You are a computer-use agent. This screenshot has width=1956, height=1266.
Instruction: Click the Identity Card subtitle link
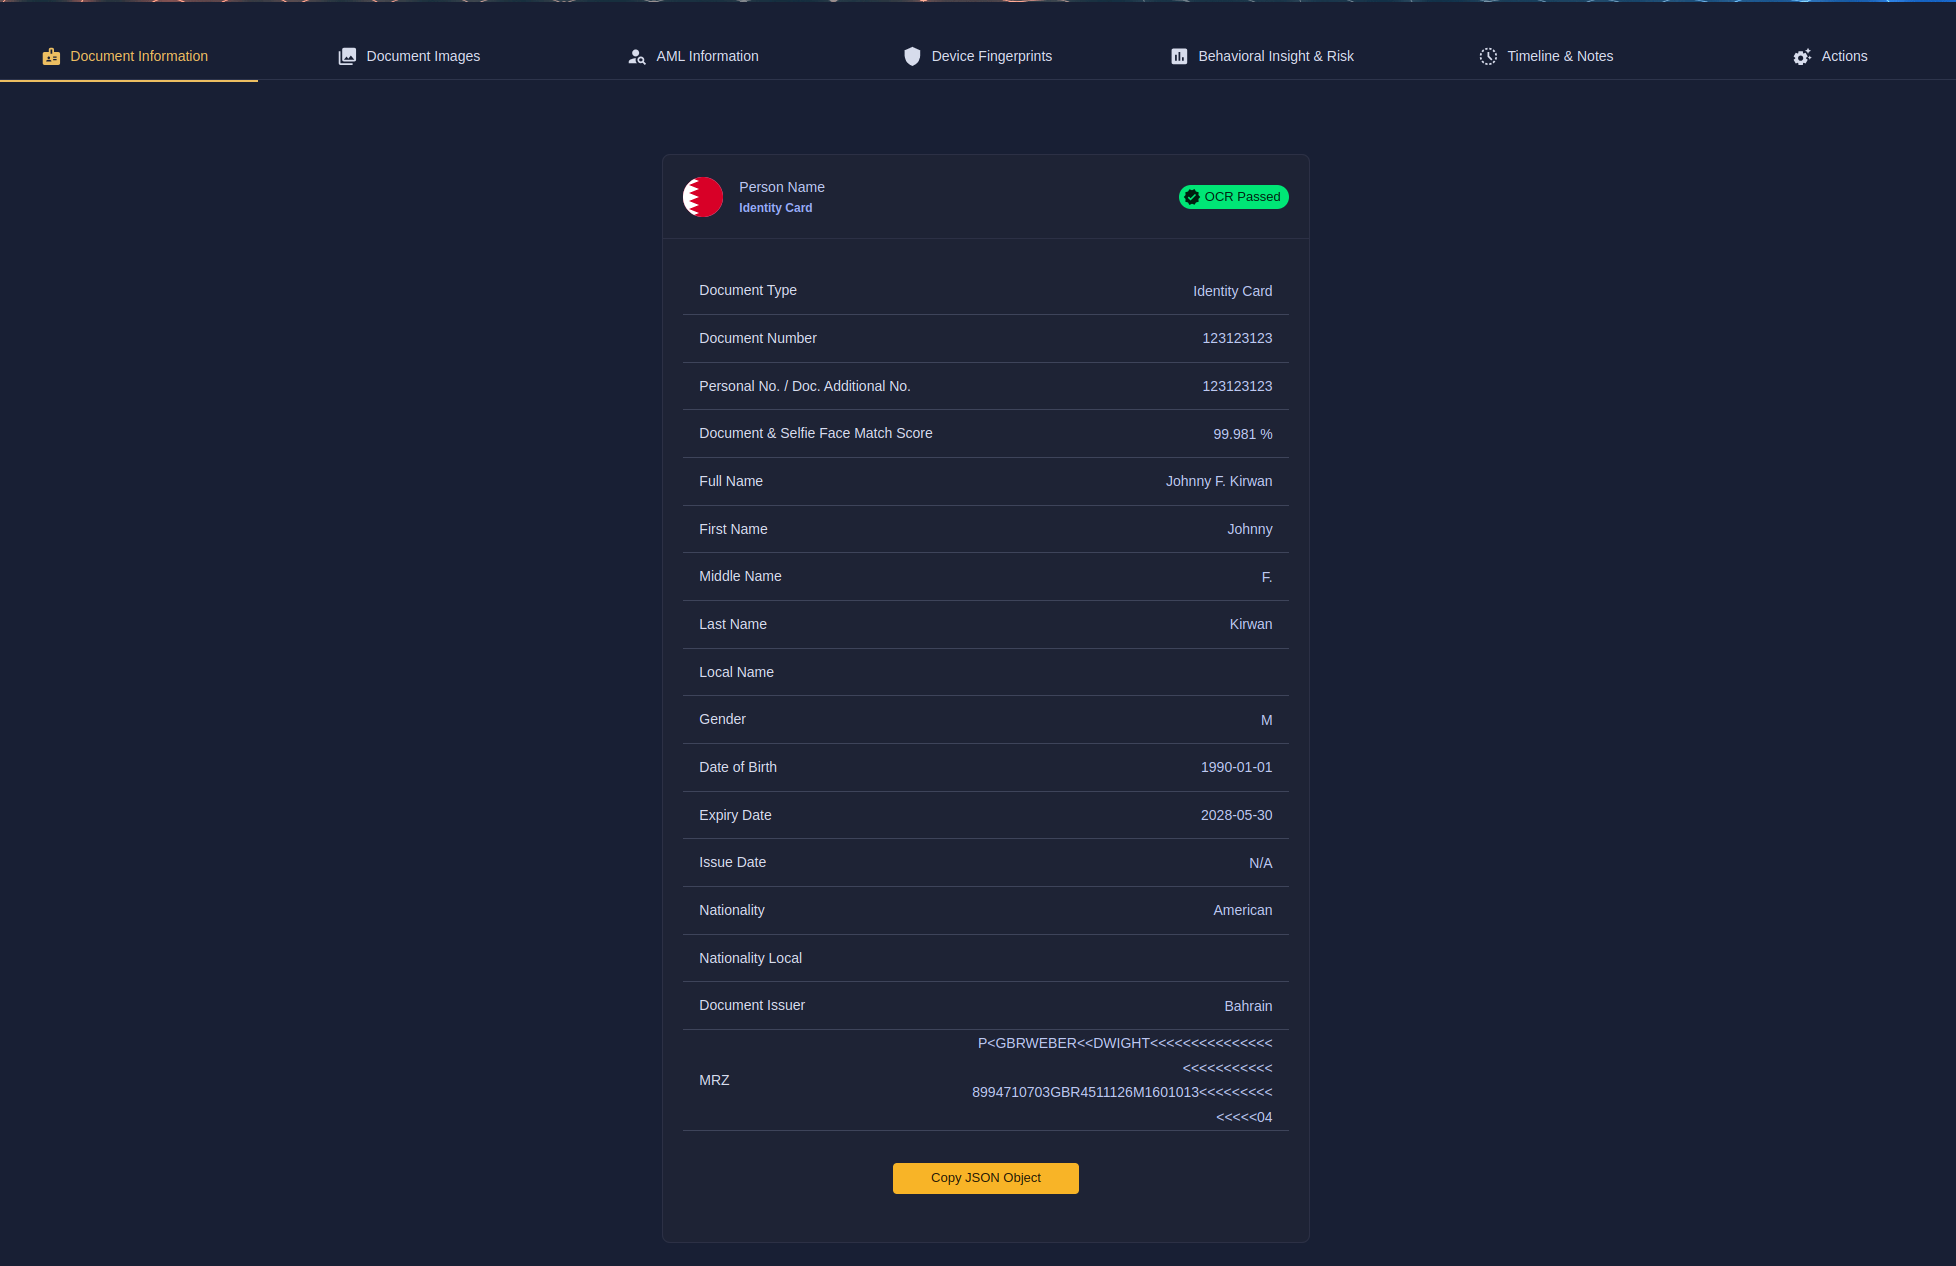775,208
